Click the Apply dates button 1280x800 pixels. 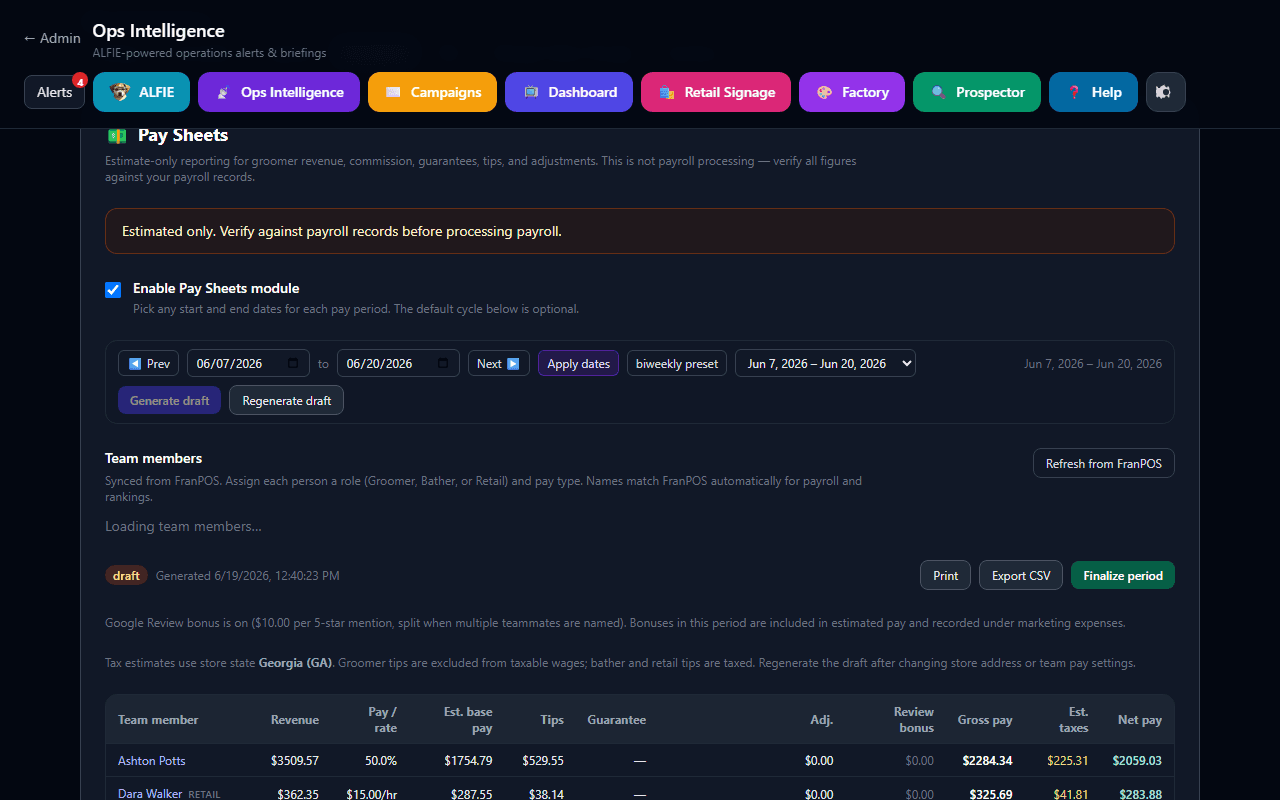[579, 363]
